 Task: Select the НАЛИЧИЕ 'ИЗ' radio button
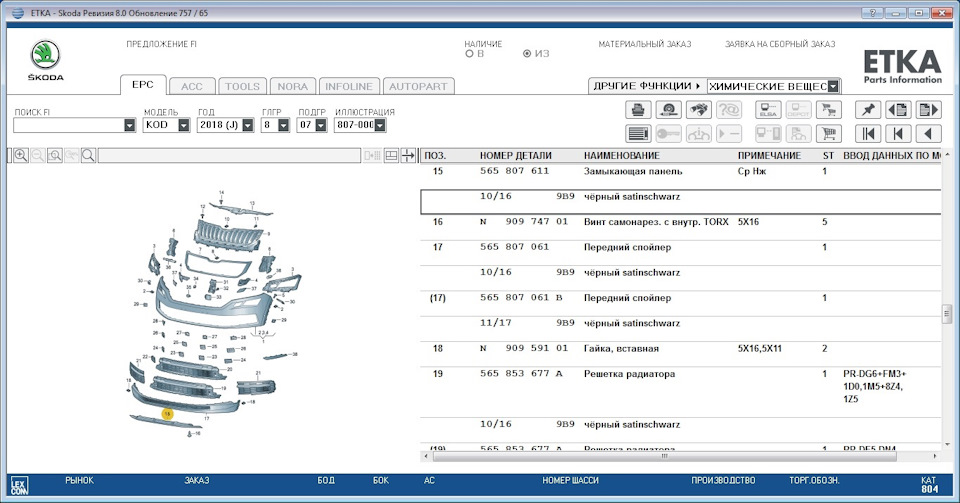(x=527, y=54)
